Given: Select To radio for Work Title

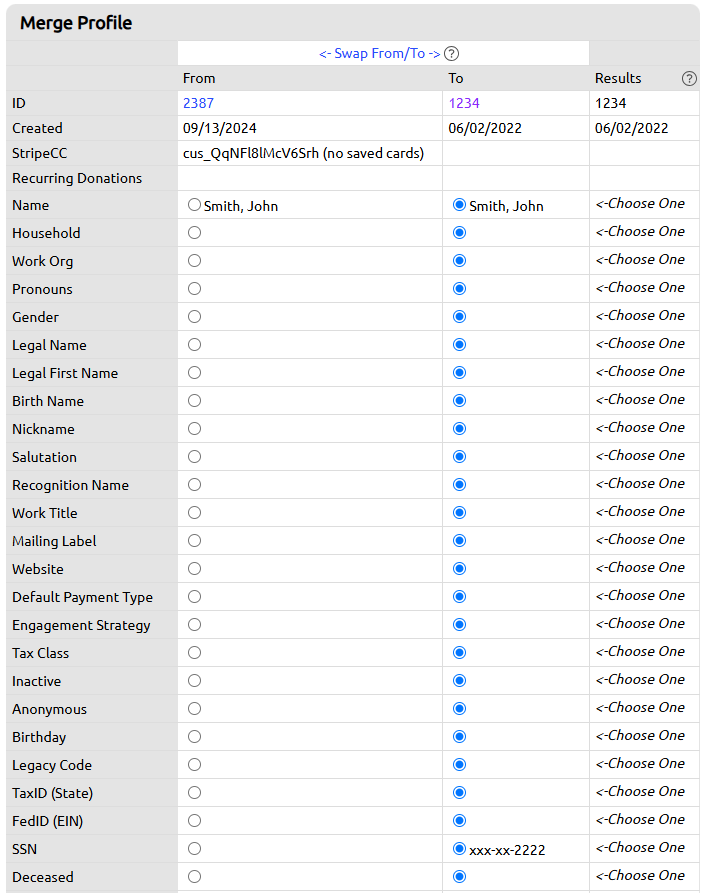Looking at the screenshot, I should click(459, 513).
